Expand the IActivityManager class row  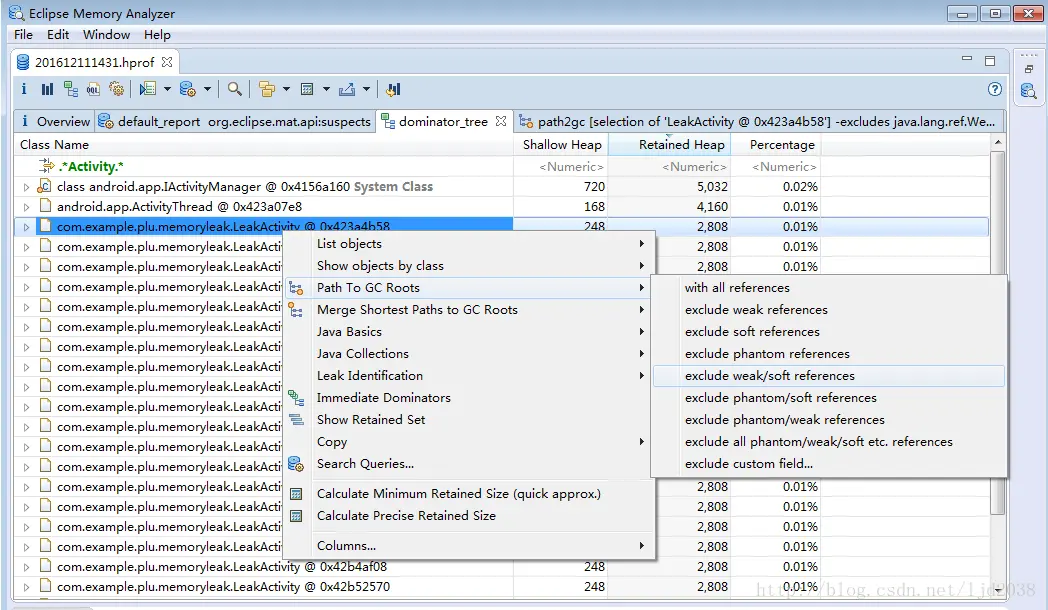pyautogui.click(x=26, y=187)
